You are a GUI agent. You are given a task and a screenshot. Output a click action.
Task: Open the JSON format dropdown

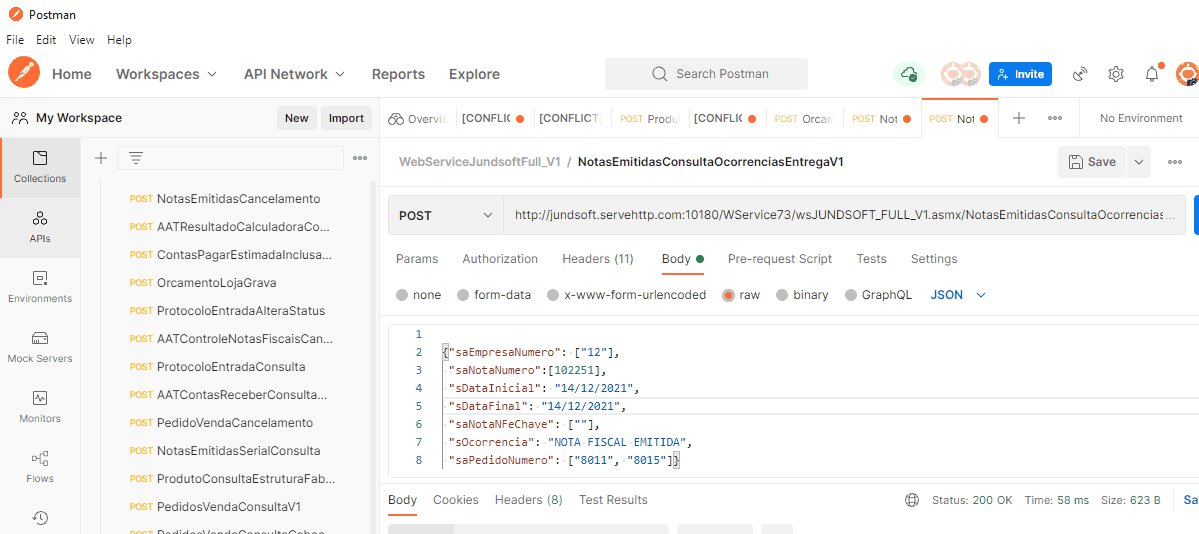(958, 295)
